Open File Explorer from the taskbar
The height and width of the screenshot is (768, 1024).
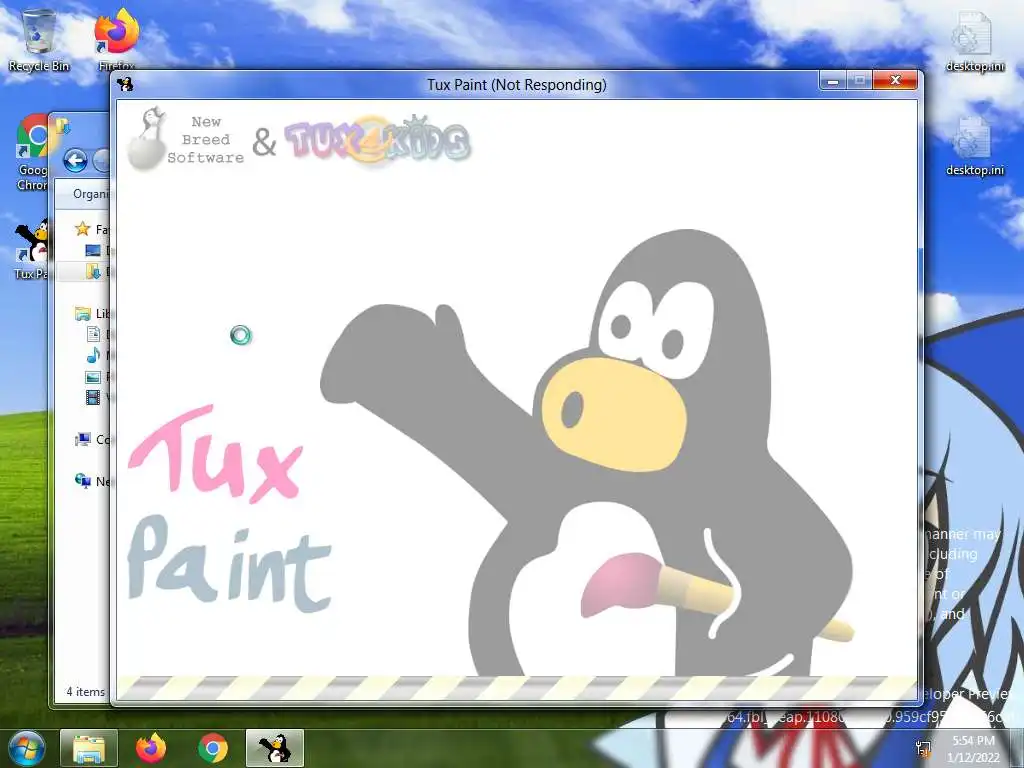(89, 748)
